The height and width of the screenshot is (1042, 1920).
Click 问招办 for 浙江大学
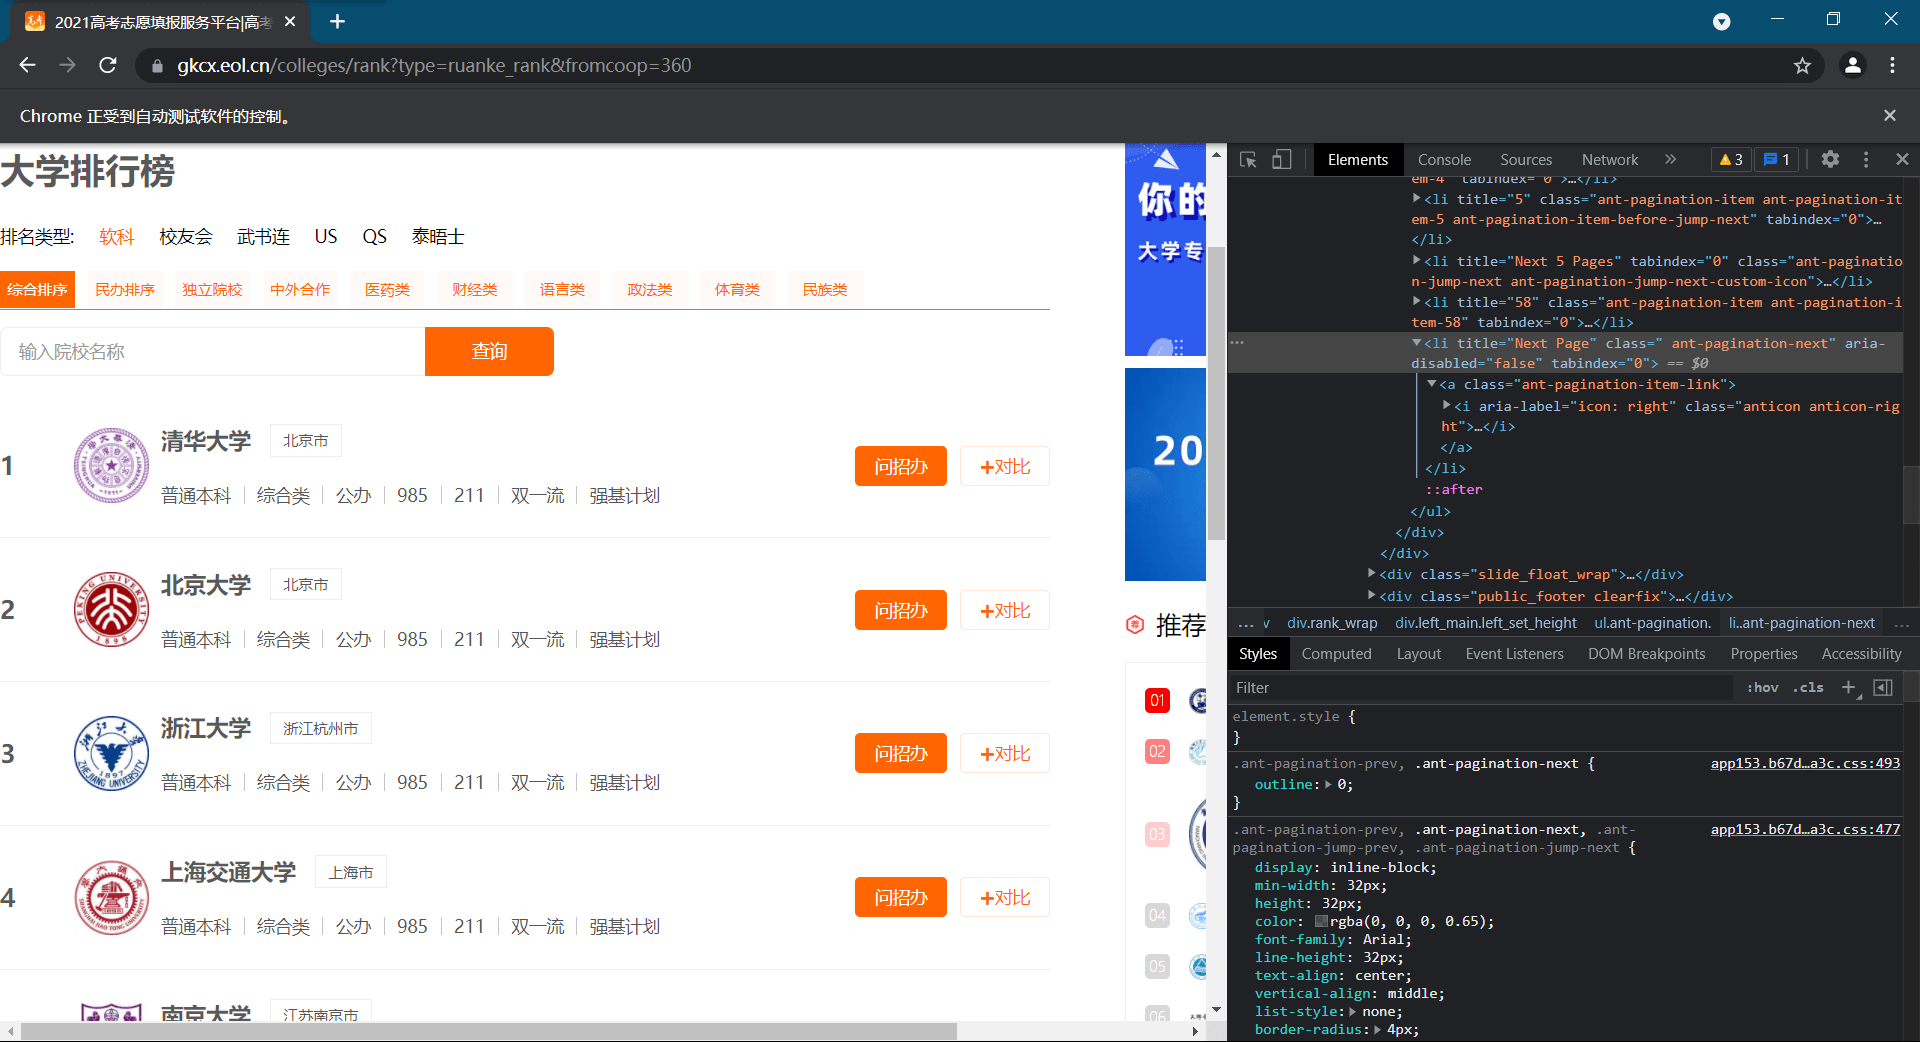(900, 753)
